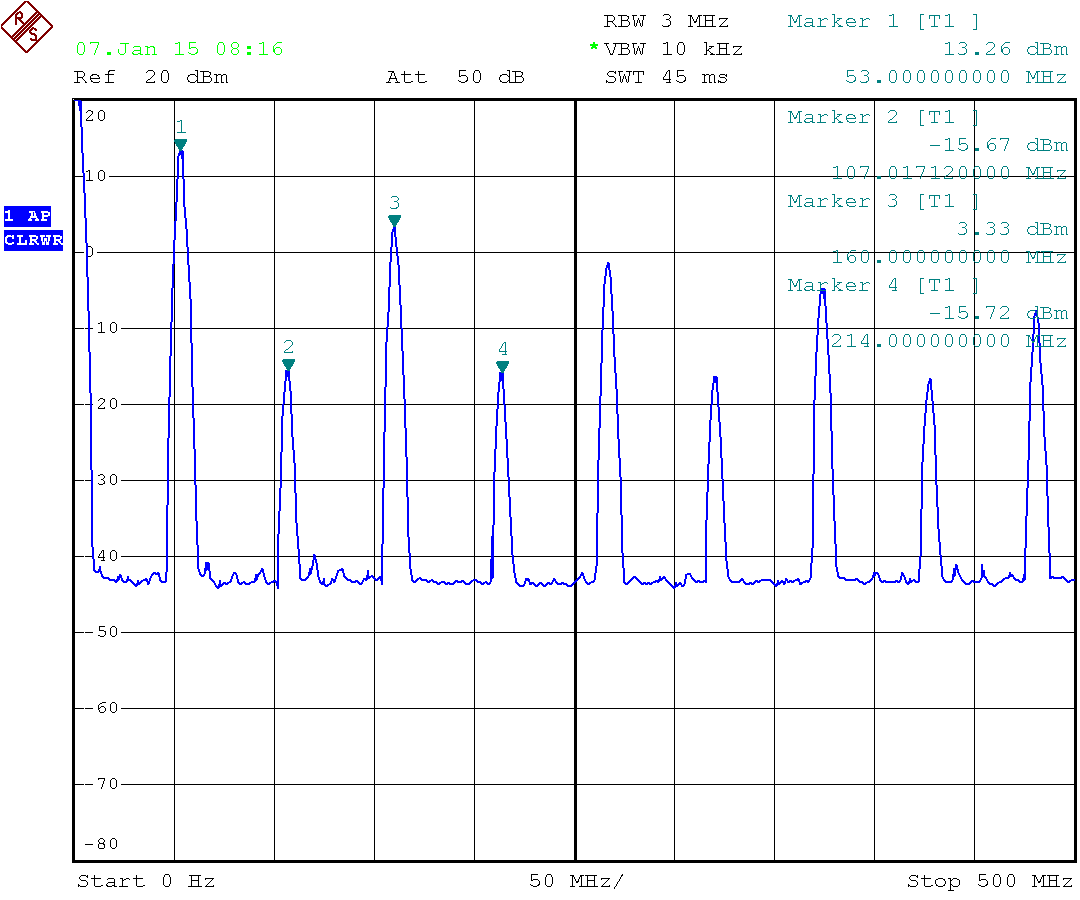Click the -50 y-axis gridline label
This screenshot has height=900, width=1080.
click(101, 632)
